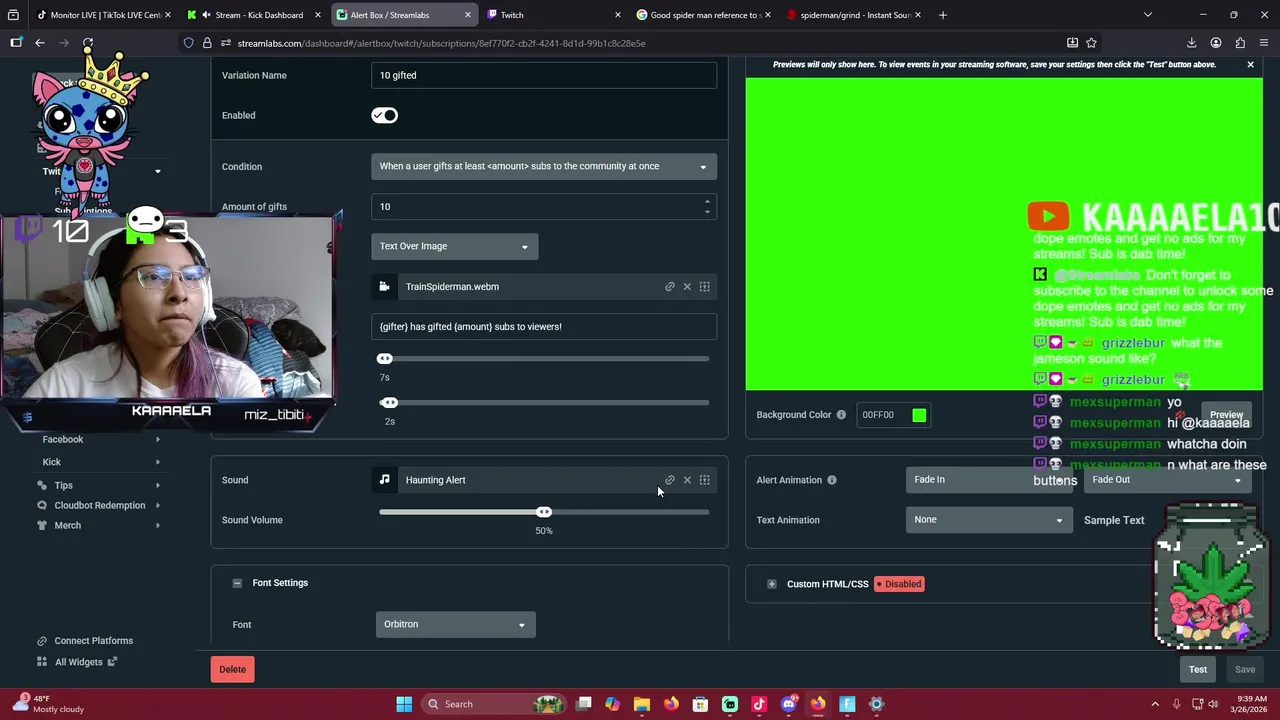The image size is (1280, 720).
Task: Open the Text Animation None dropdown
Action: [989, 519]
